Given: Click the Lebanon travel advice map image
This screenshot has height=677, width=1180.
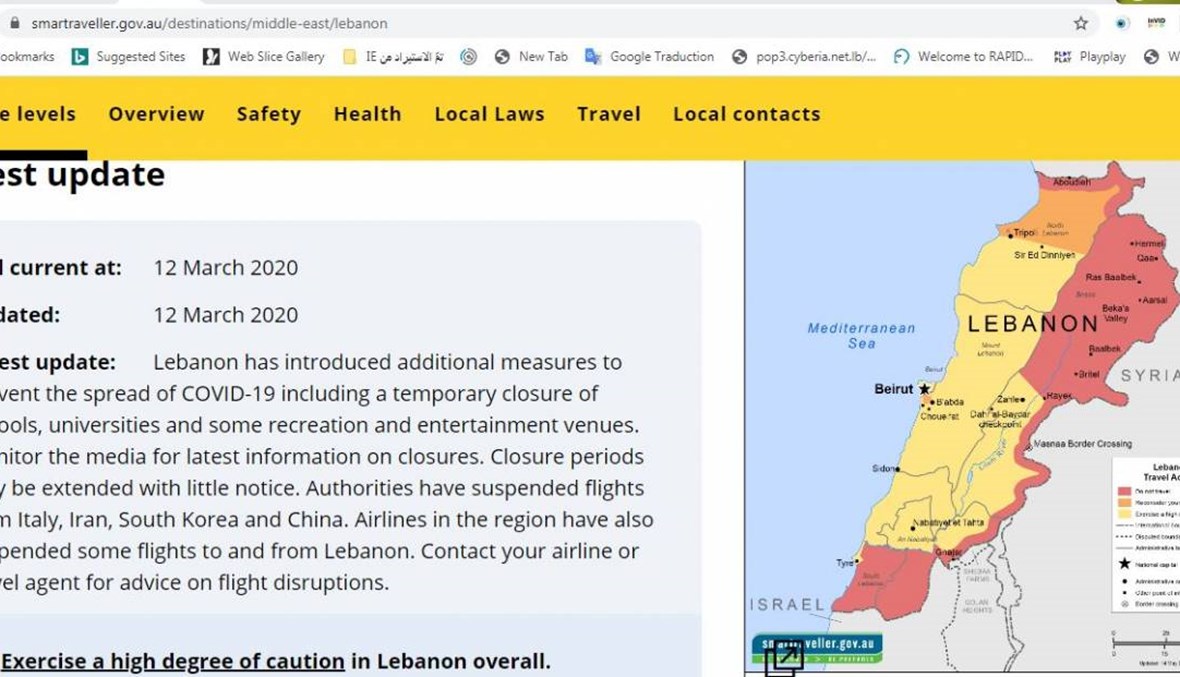Looking at the screenshot, I should click(960, 400).
